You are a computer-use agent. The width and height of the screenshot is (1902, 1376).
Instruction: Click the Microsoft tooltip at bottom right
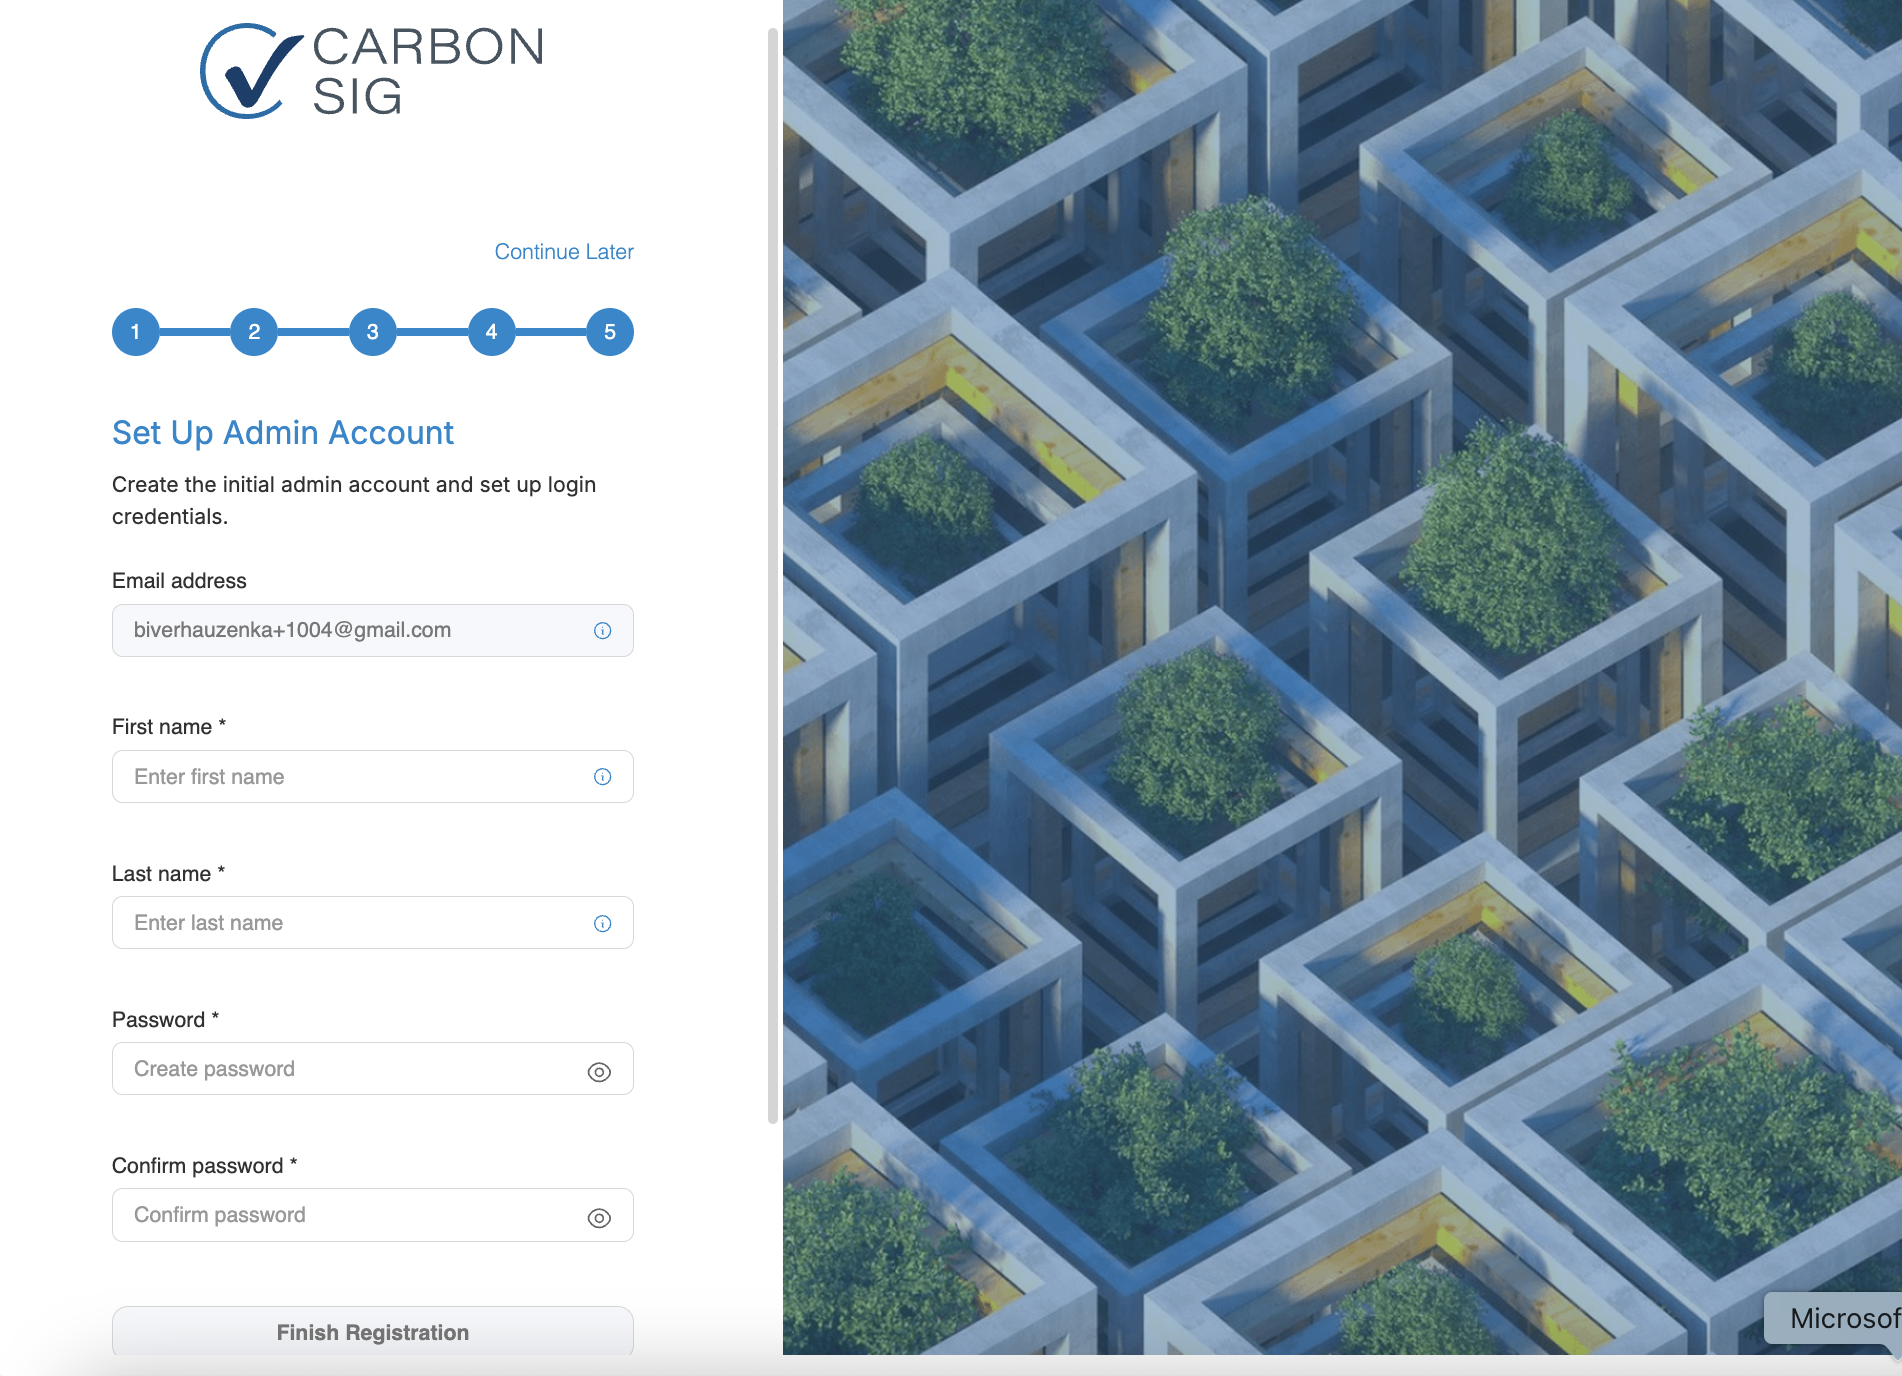click(x=1835, y=1318)
